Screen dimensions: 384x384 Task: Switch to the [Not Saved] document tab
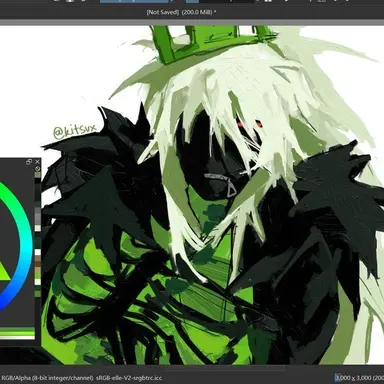181,12
